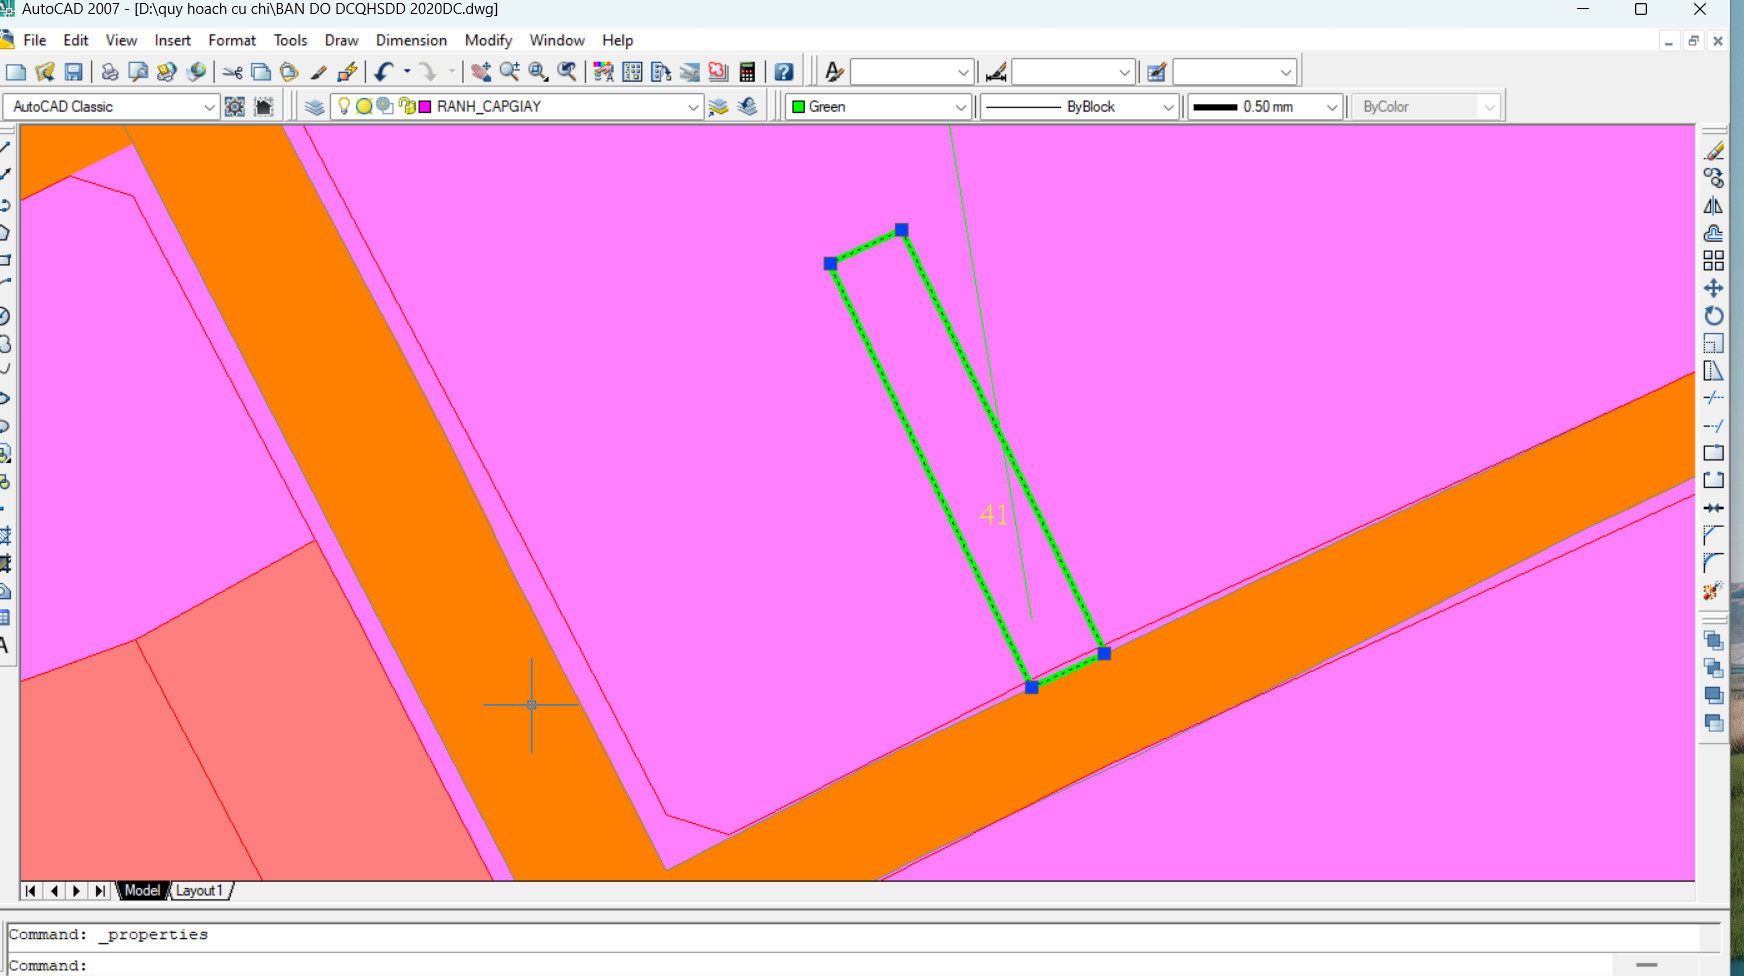Open the Edit menu

coord(76,40)
